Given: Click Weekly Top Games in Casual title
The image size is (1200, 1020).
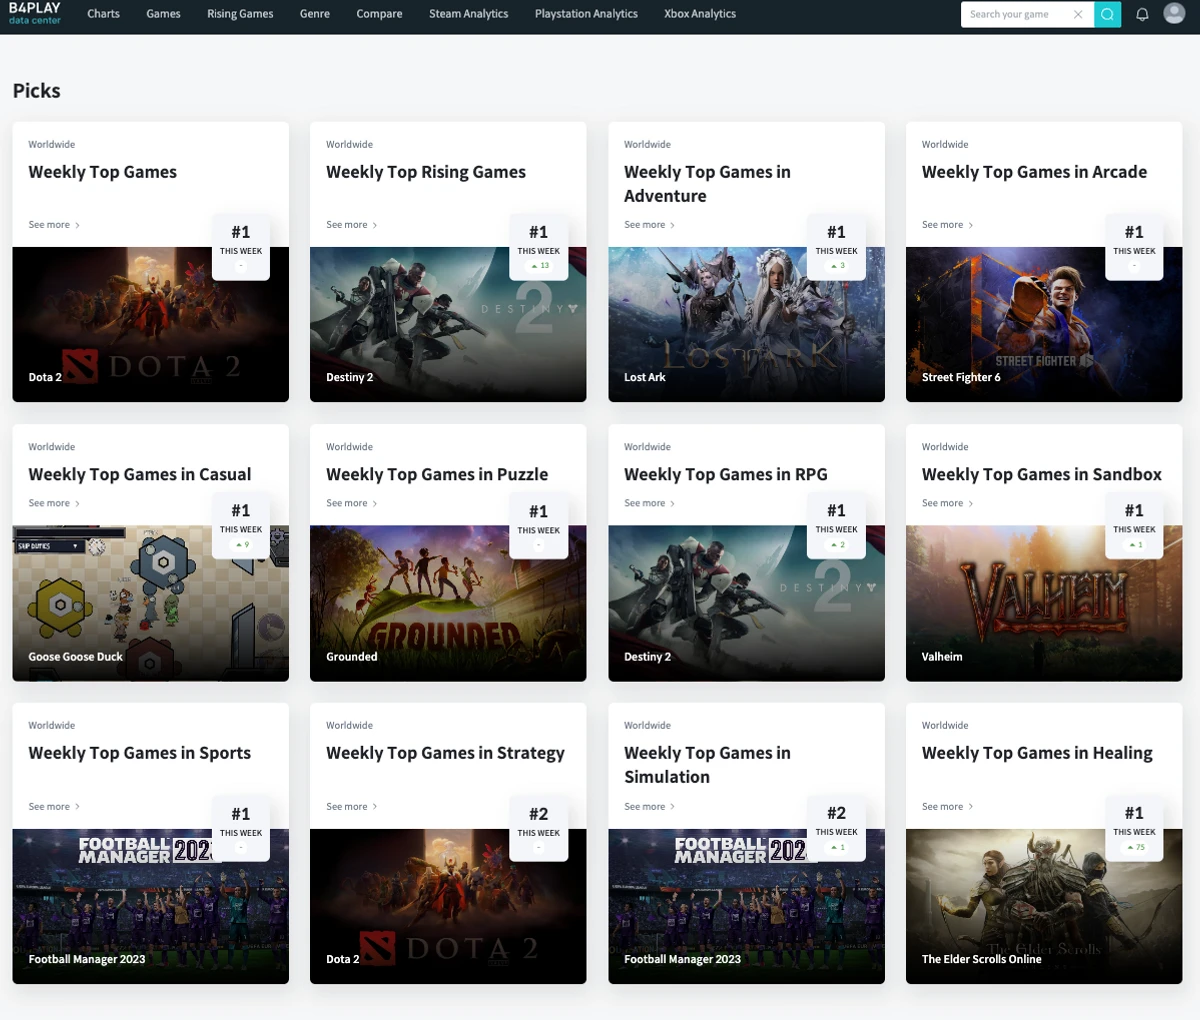Looking at the screenshot, I should click(x=140, y=474).
